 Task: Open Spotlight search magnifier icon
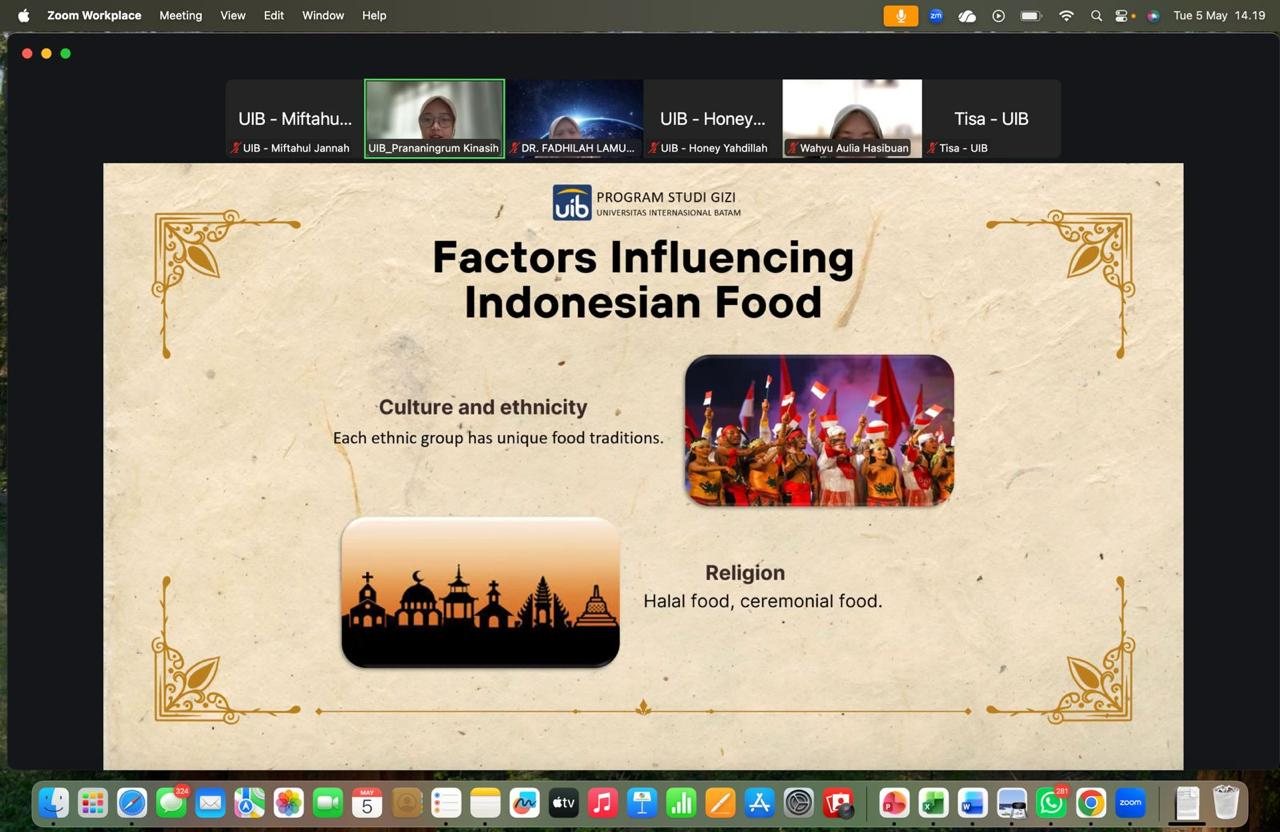click(1096, 16)
